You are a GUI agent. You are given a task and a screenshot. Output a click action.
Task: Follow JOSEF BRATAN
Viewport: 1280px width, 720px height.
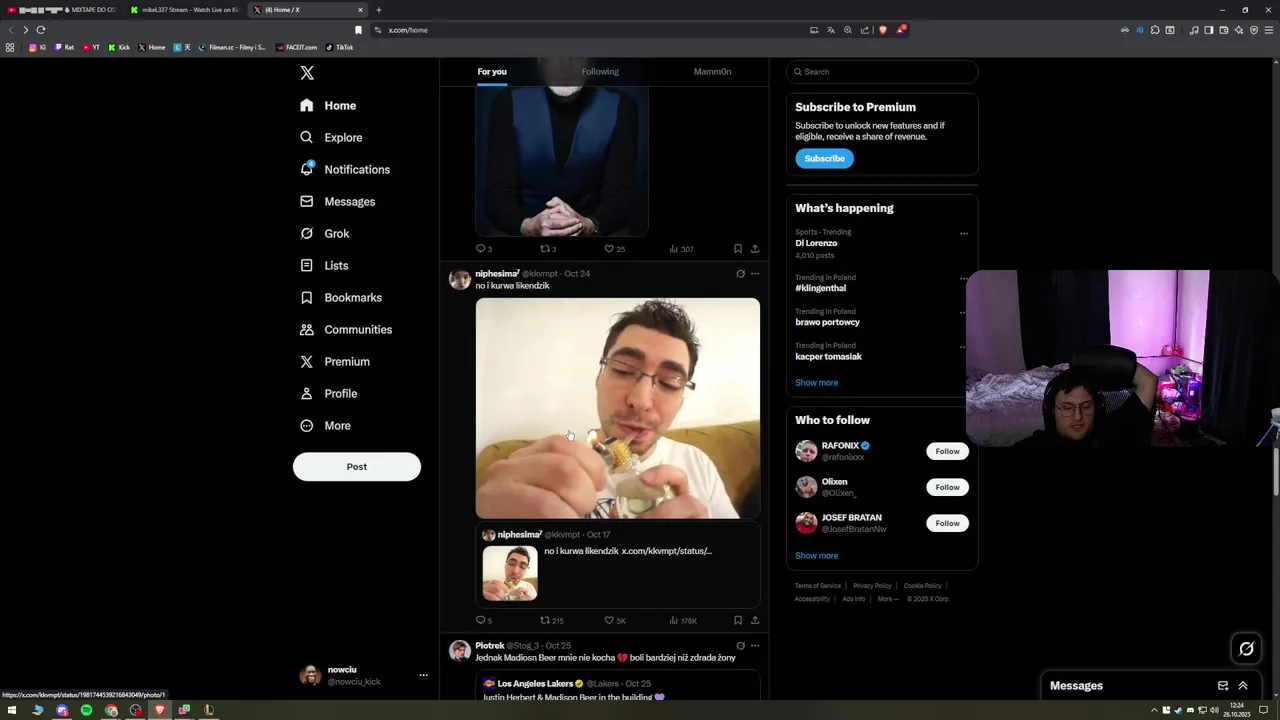click(947, 523)
